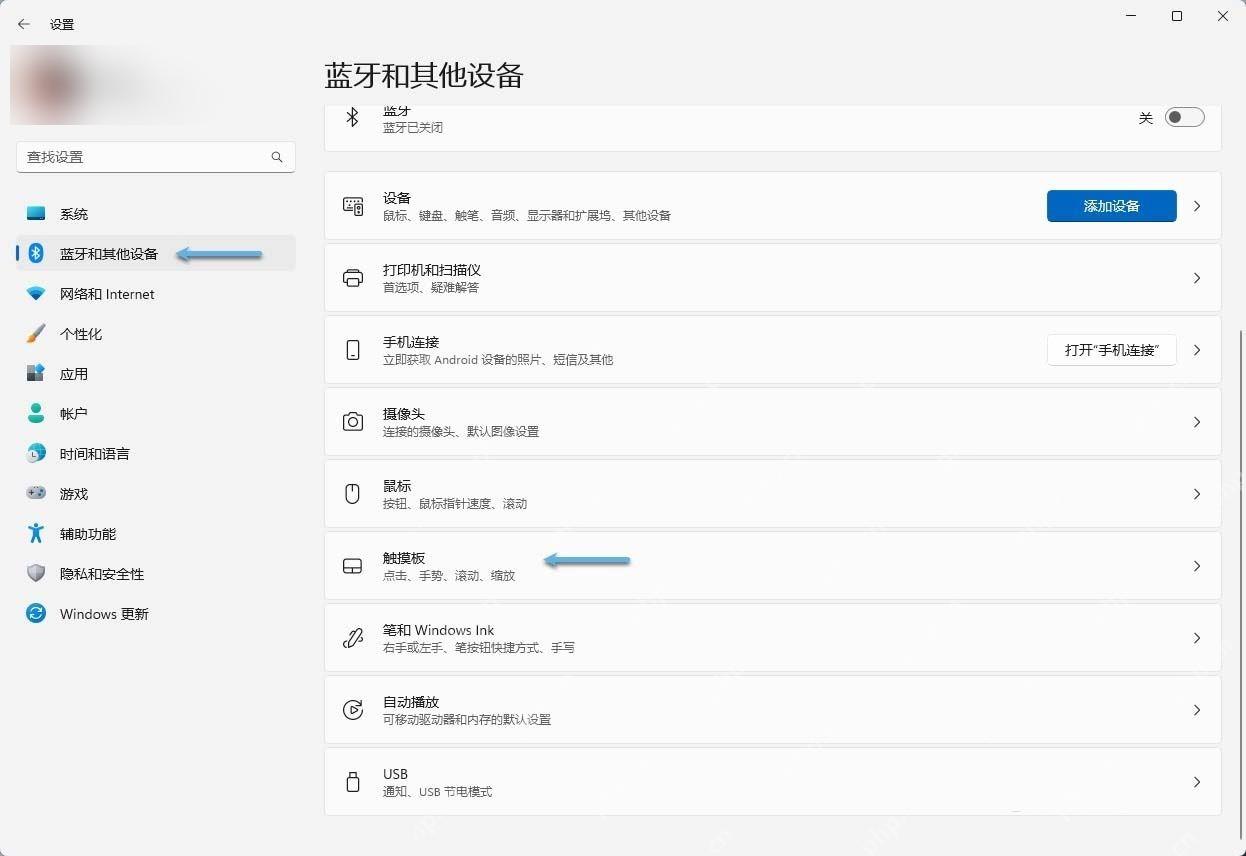Click the autoplay icon in 自动播放 row
1246x856 pixels.
tap(353, 710)
